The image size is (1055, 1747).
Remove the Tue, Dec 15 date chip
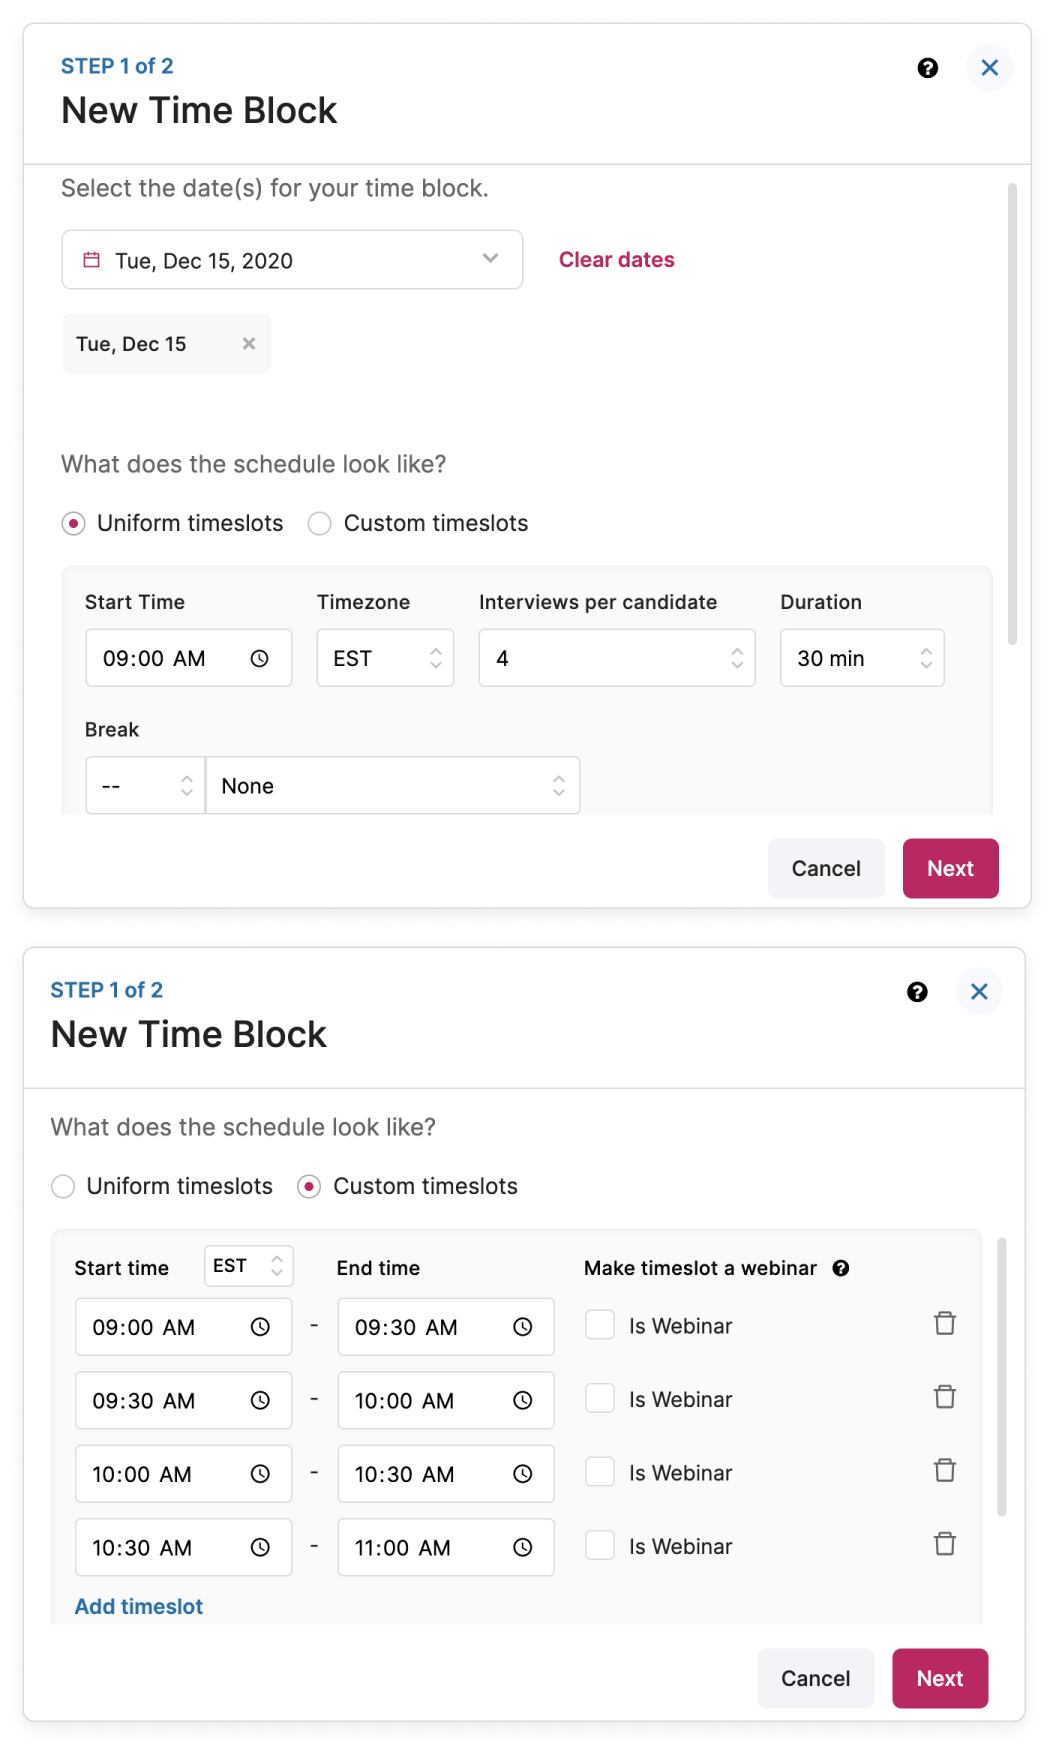(x=249, y=344)
